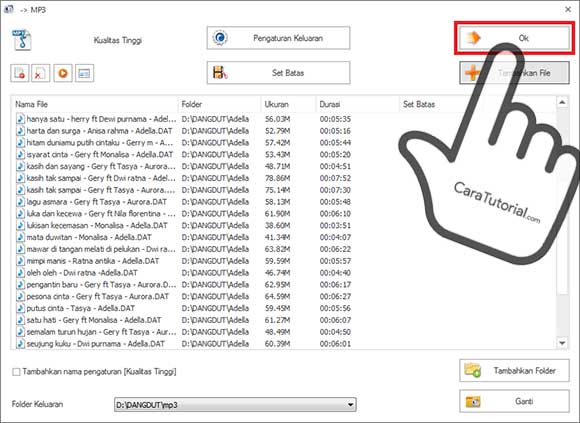Click the 78.86M size cell

point(277,178)
